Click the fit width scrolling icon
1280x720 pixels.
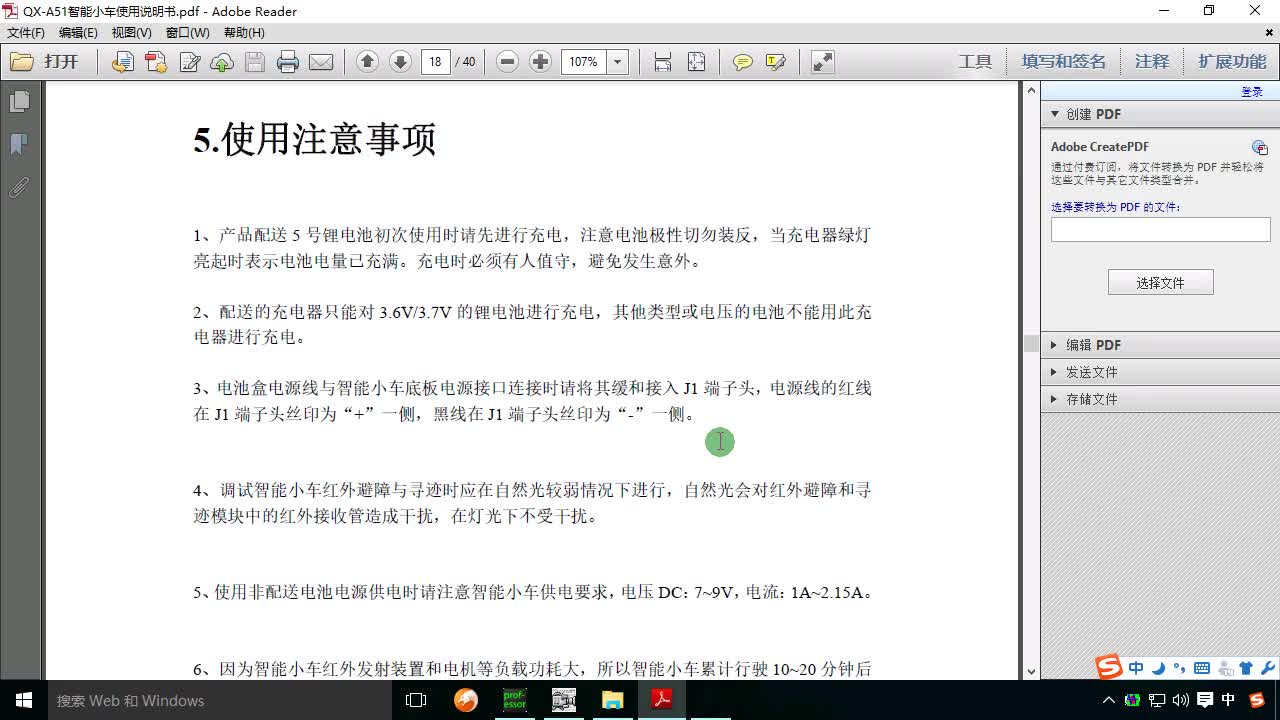pyautogui.click(x=663, y=62)
